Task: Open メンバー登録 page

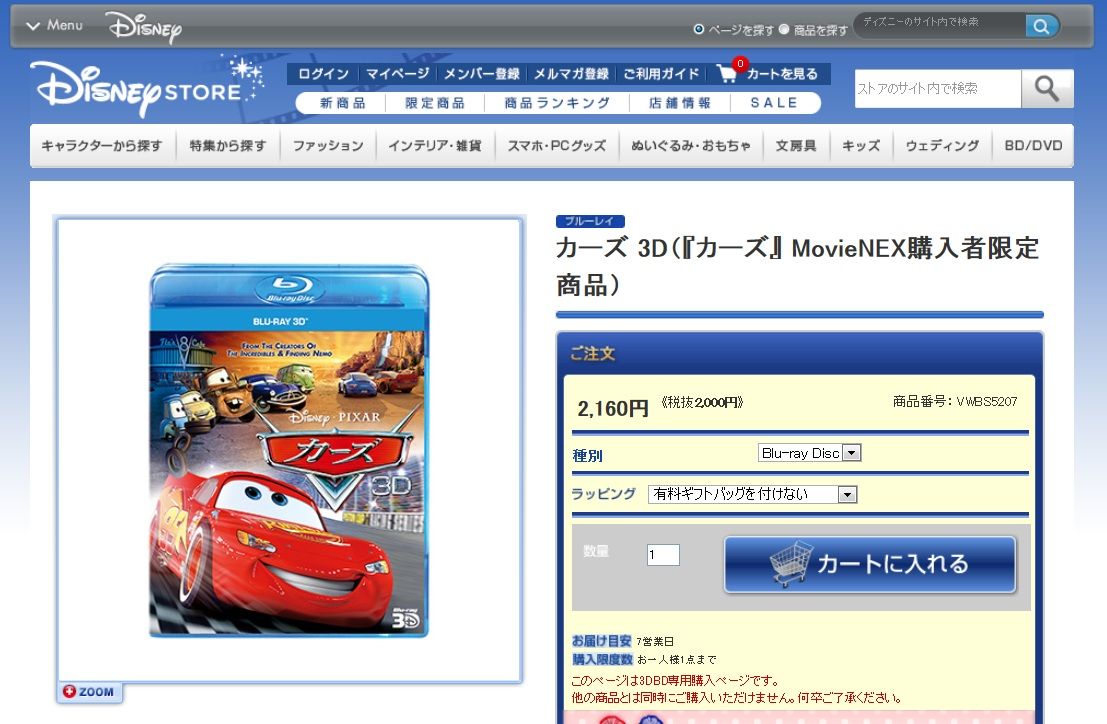Action: point(481,74)
